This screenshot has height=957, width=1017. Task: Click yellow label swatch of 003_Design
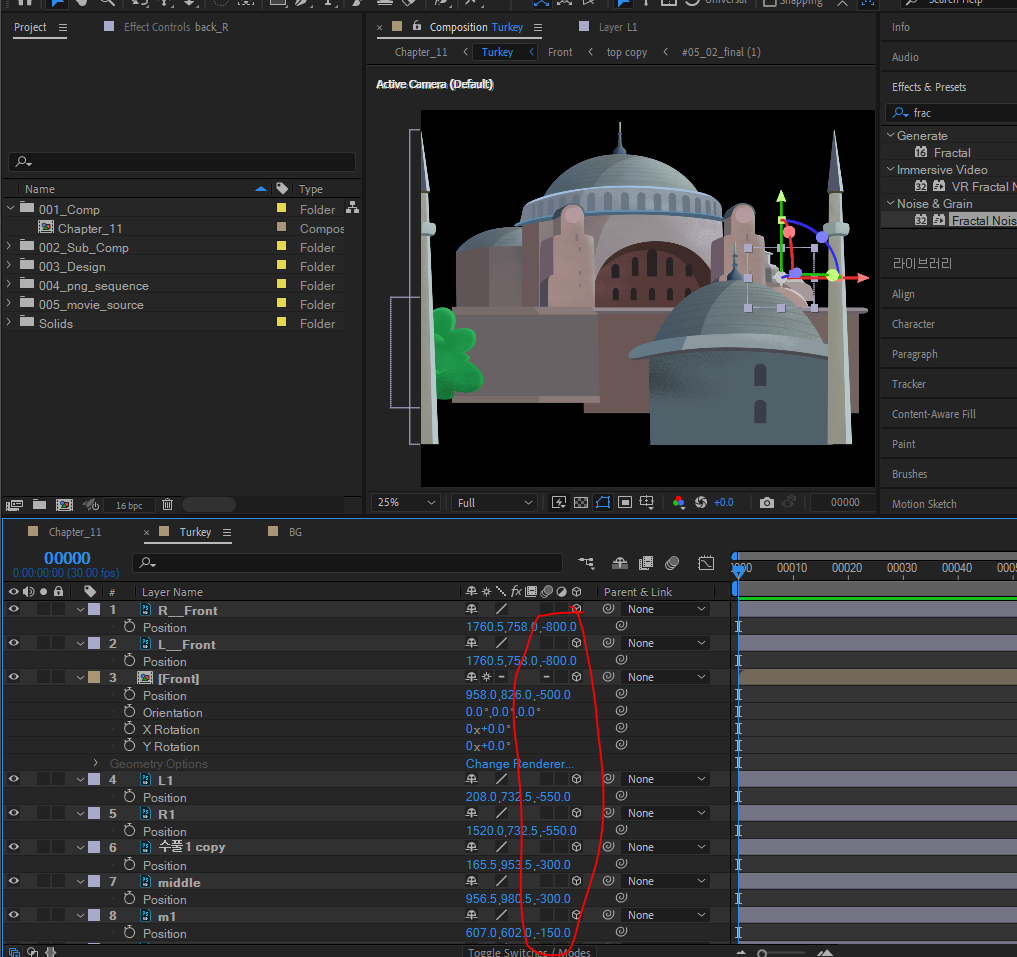click(281, 265)
